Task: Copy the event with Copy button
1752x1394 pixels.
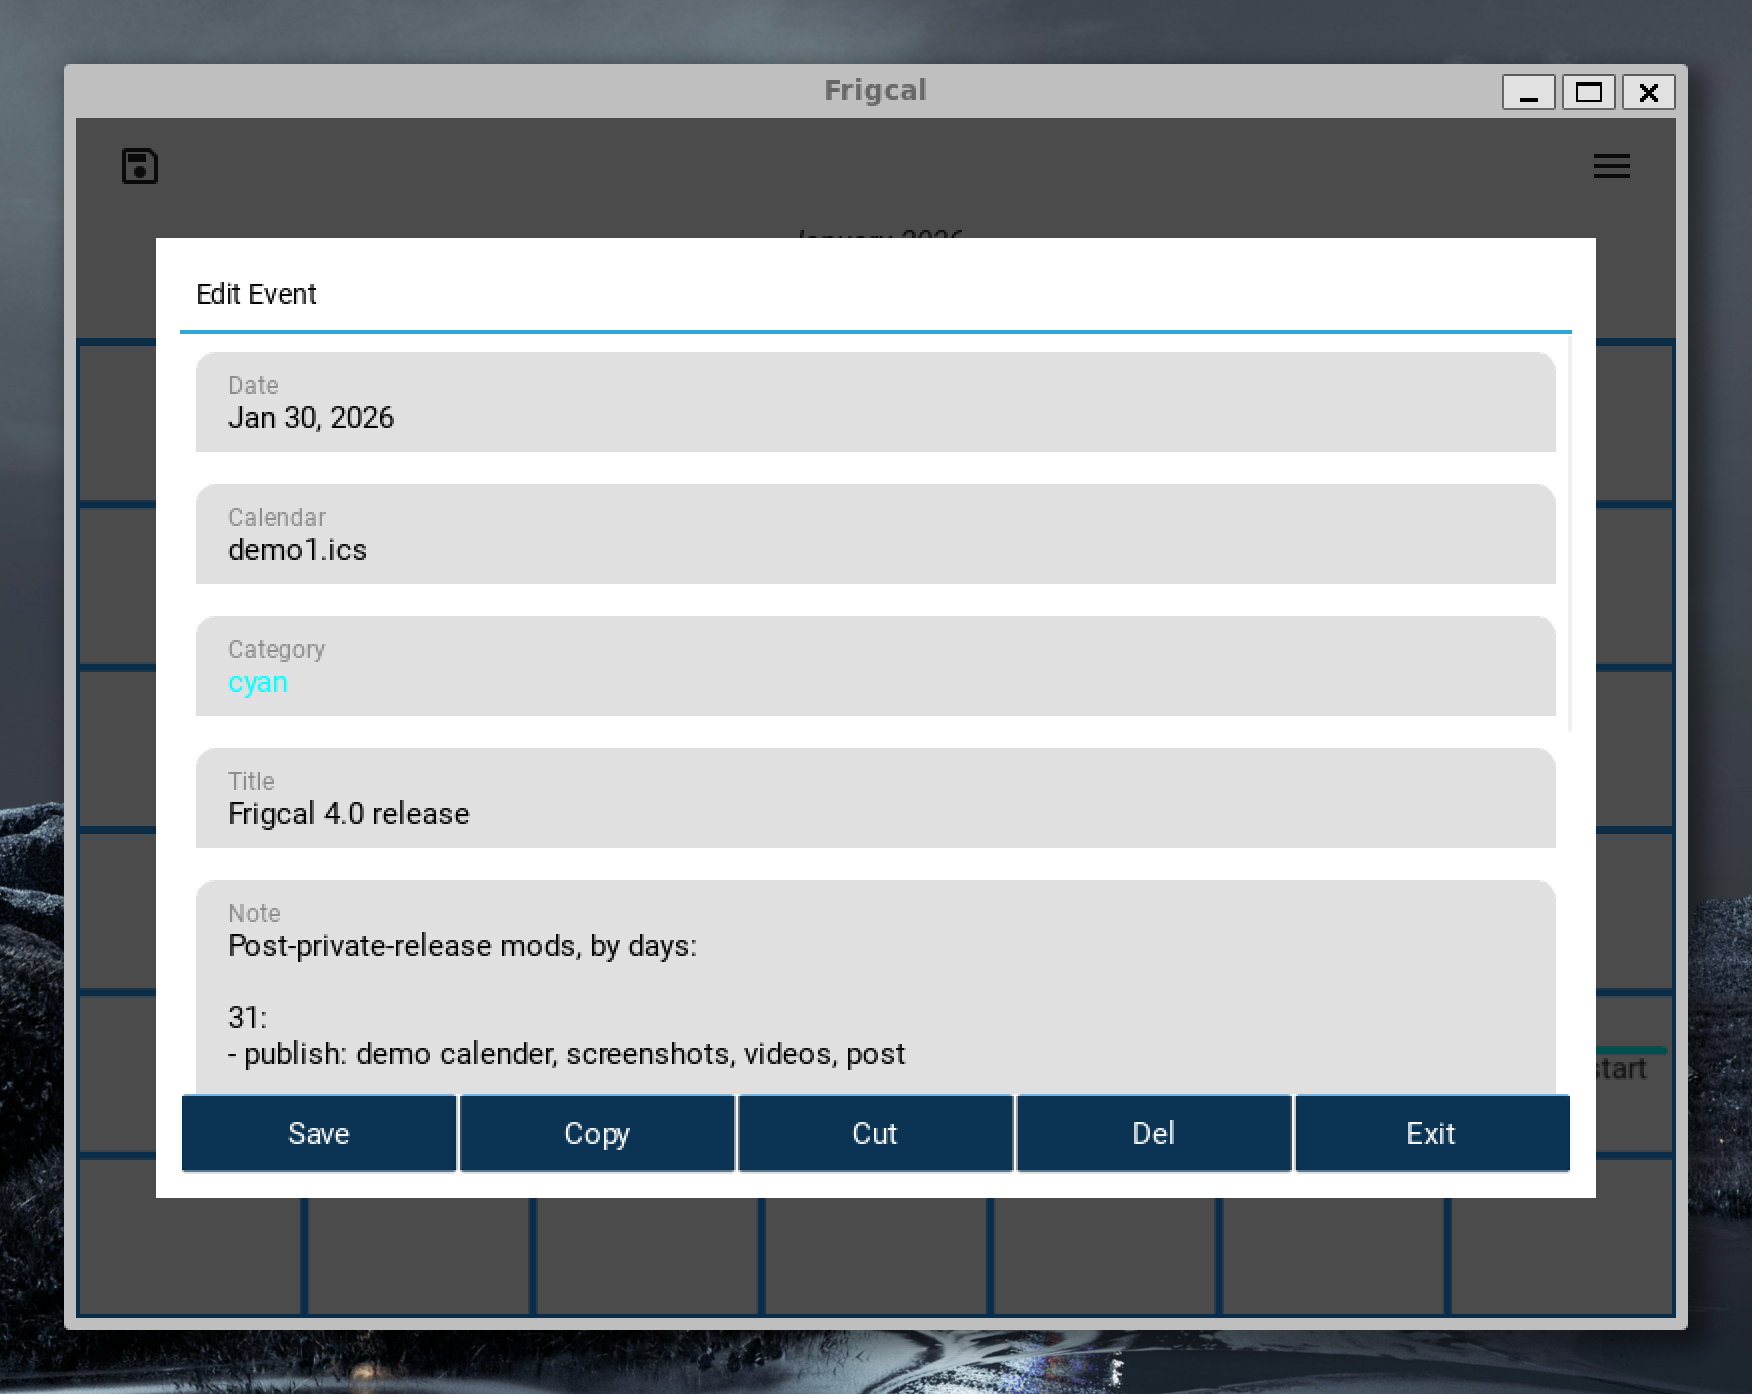Action: [597, 1133]
